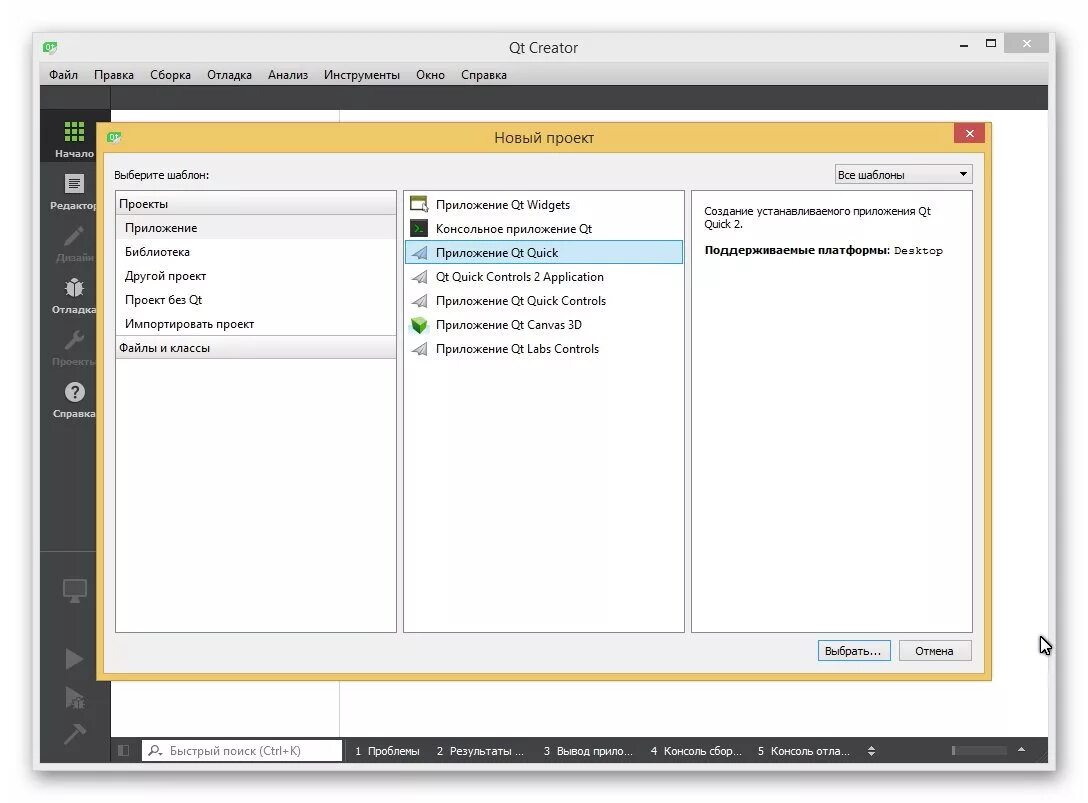
Task: Open the Все шаблоны dropdown
Action: tap(903, 174)
